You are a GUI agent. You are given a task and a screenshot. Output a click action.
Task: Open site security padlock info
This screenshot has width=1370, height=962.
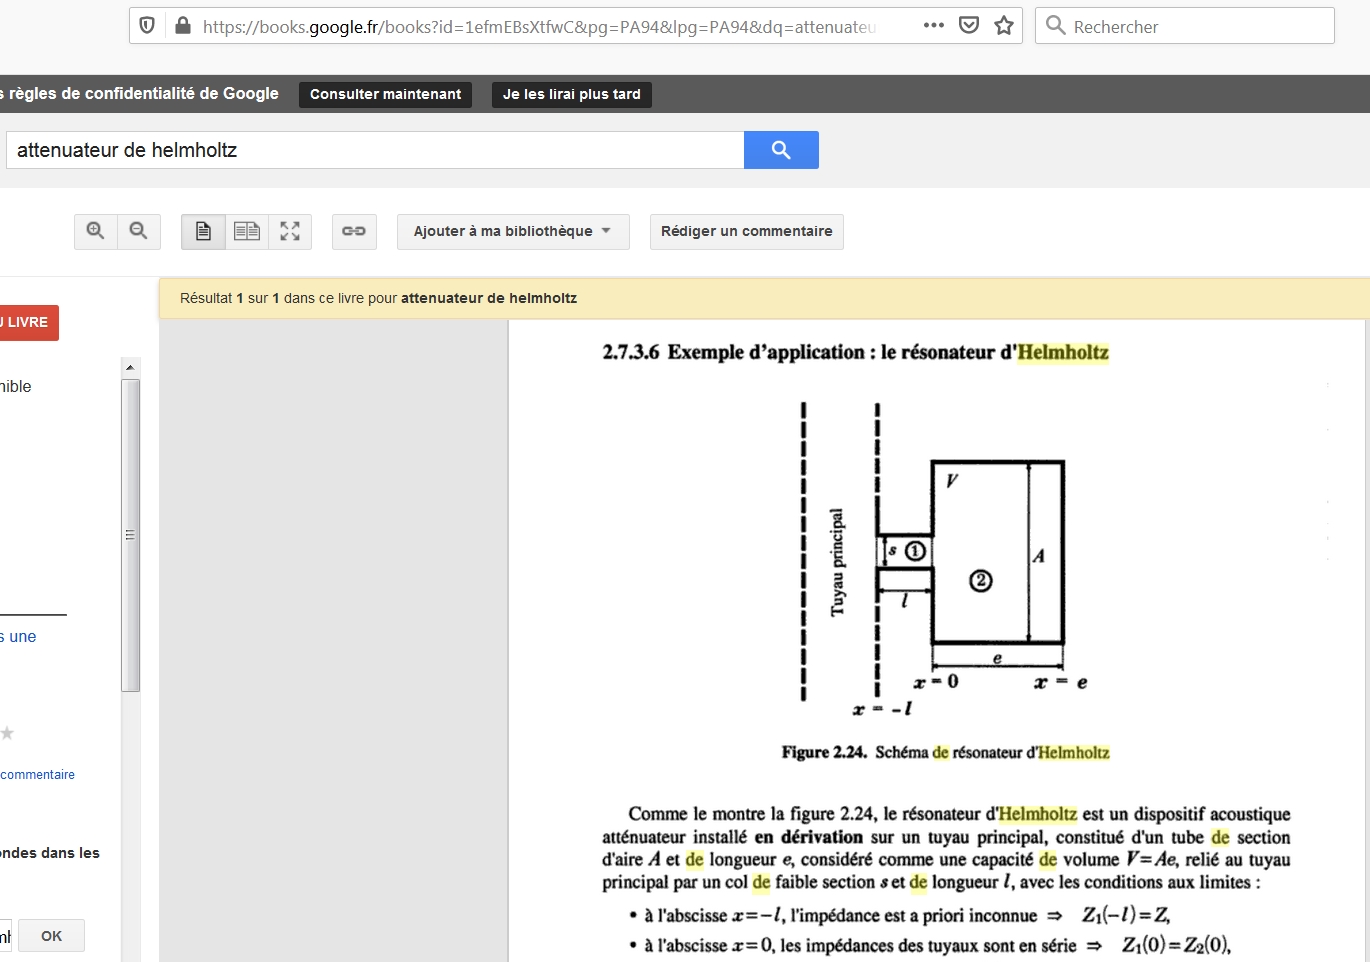pyautogui.click(x=182, y=26)
